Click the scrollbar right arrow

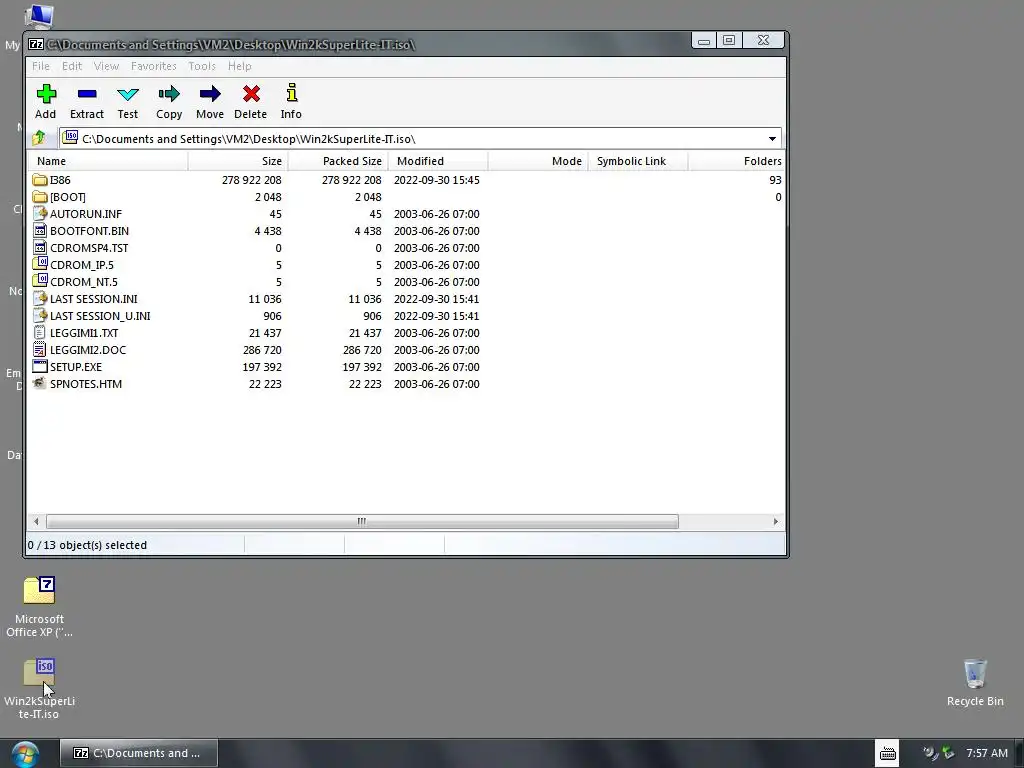point(775,521)
